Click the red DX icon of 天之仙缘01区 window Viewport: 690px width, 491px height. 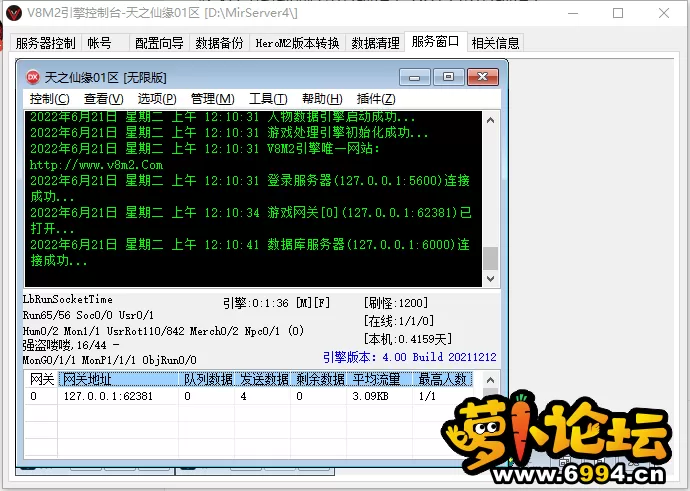(x=33, y=77)
